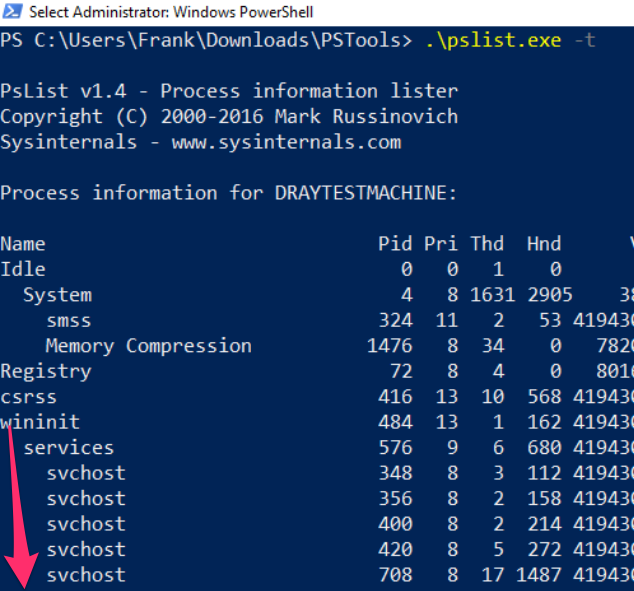634x591 pixels.
Task: Select the System process in the tree
Action: (58, 295)
